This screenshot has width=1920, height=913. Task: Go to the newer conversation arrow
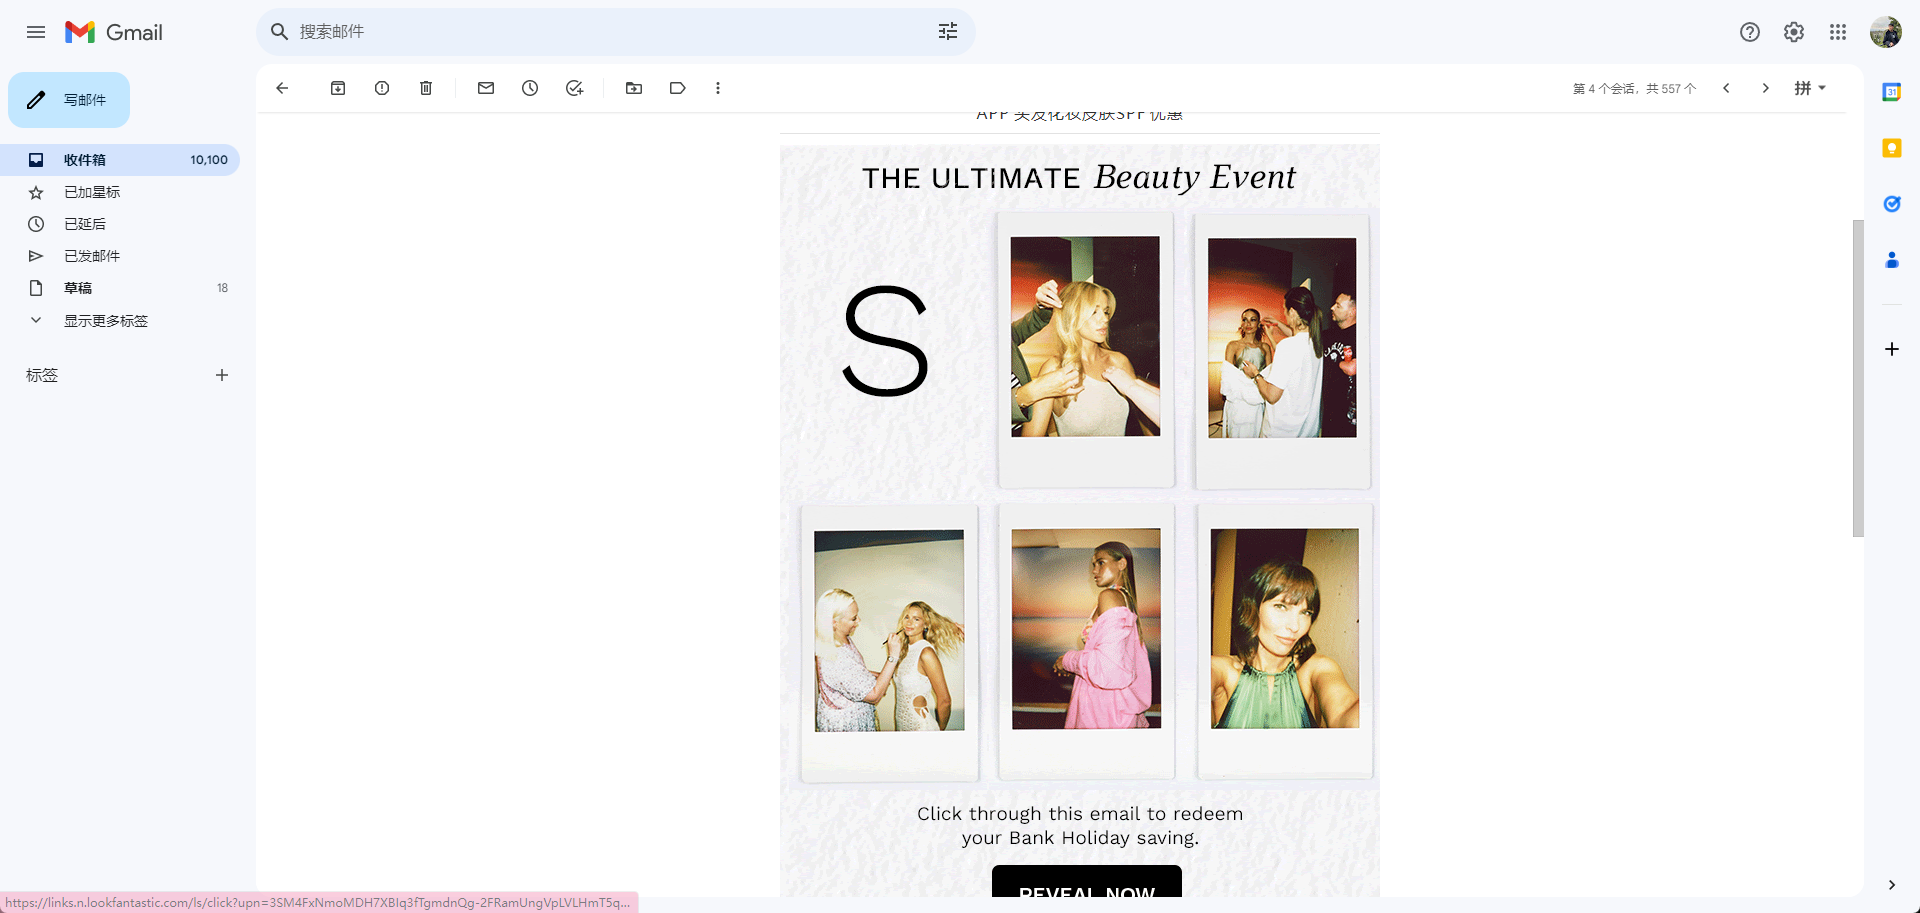click(x=1726, y=88)
